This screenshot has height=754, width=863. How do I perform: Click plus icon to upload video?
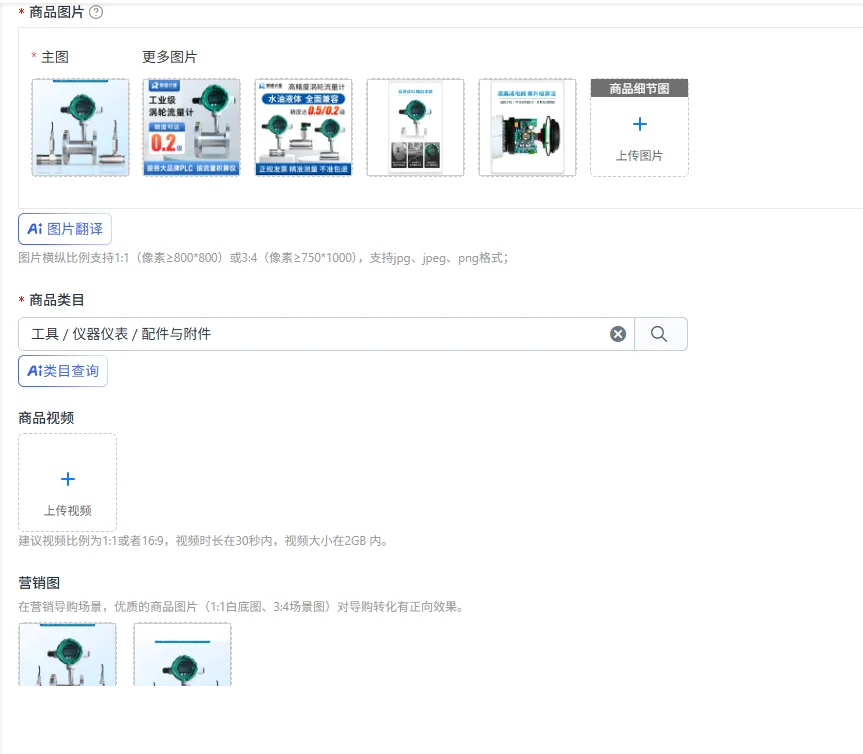pos(68,479)
